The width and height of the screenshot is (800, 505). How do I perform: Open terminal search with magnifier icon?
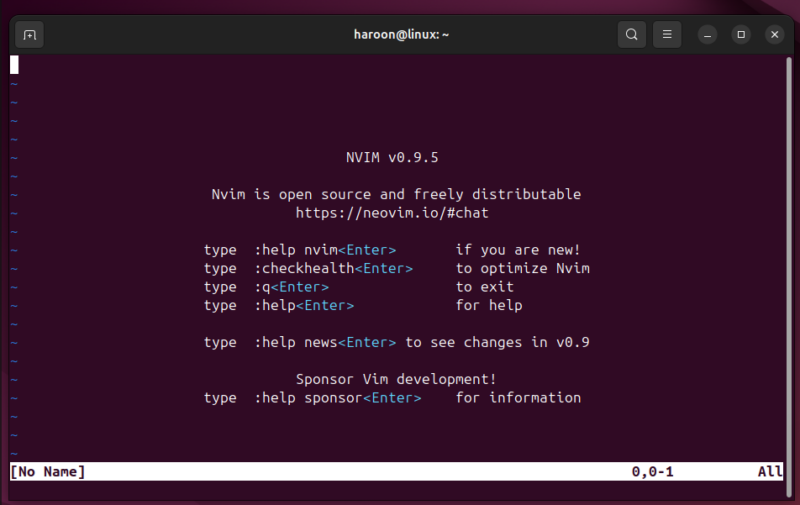pyautogui.click(x=632, y=35)
